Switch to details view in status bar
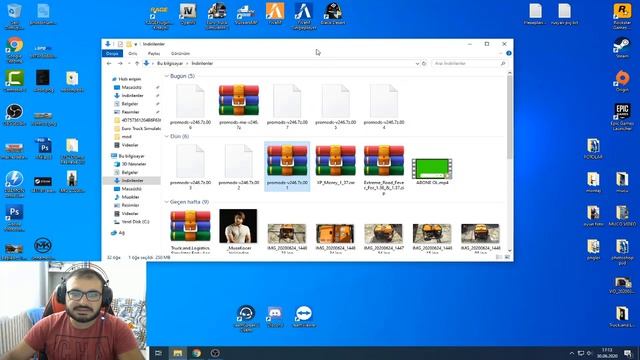Image resolution: width=640 pixels, height=360 pixels. pyautogui.click(x=499, y=258)
